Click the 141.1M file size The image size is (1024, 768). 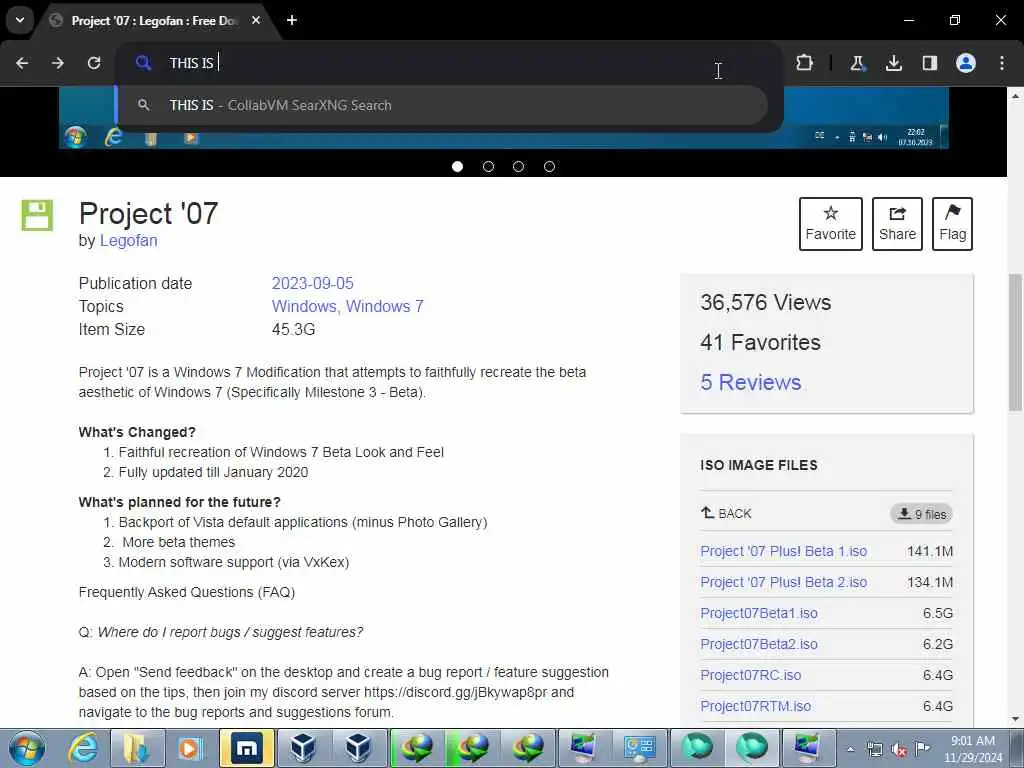click(930, 551)
